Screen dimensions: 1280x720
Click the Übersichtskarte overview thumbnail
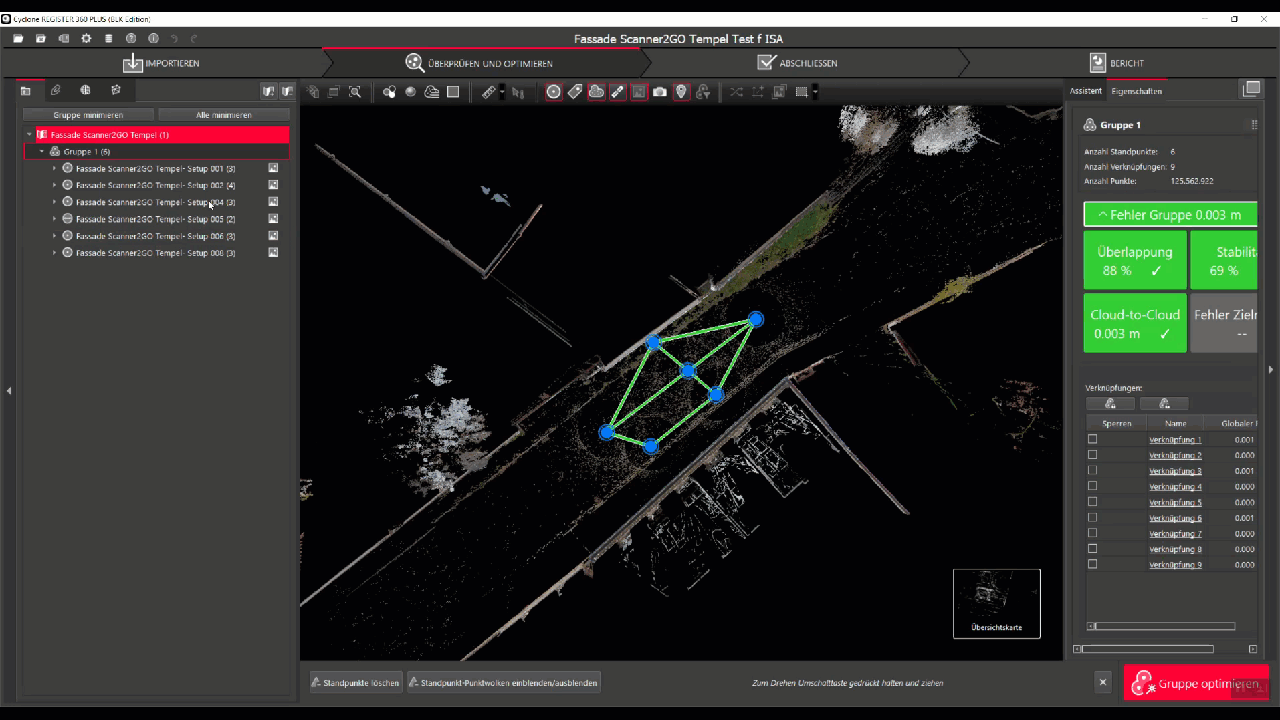pos(997,603)
